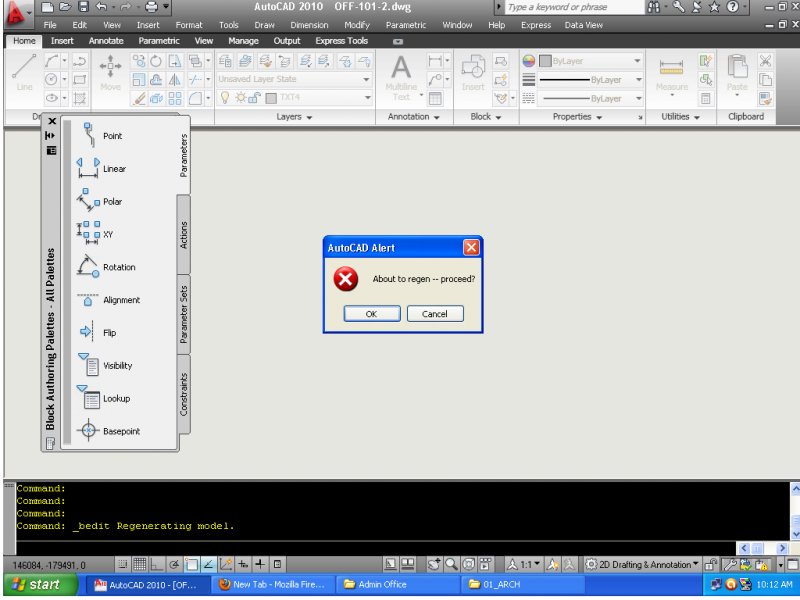The width and height of the screenshot is (800, 600).
Task: Toggle Object Snap Tracking in status bar
Action: click(x=208, y=564)
